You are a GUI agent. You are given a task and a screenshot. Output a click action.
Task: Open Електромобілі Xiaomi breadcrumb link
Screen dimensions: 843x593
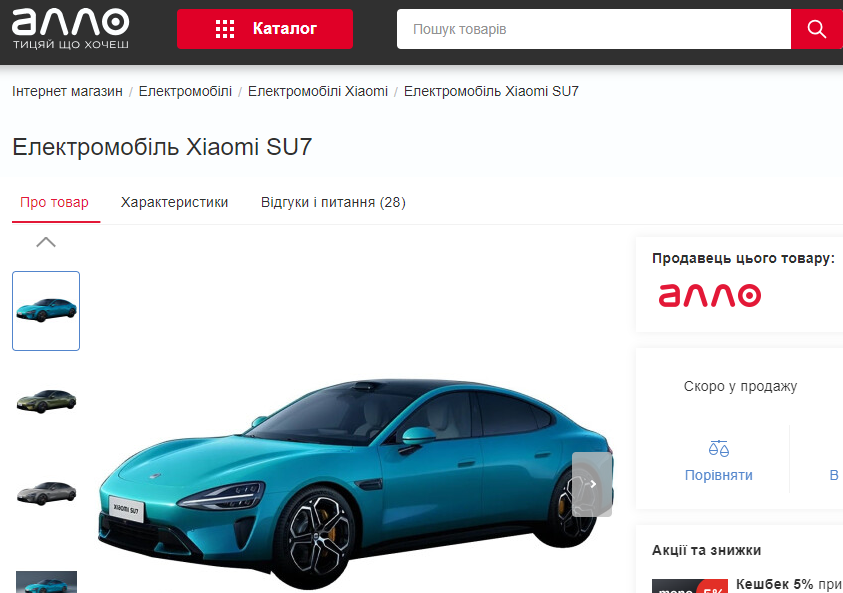[x=317, y=91]
